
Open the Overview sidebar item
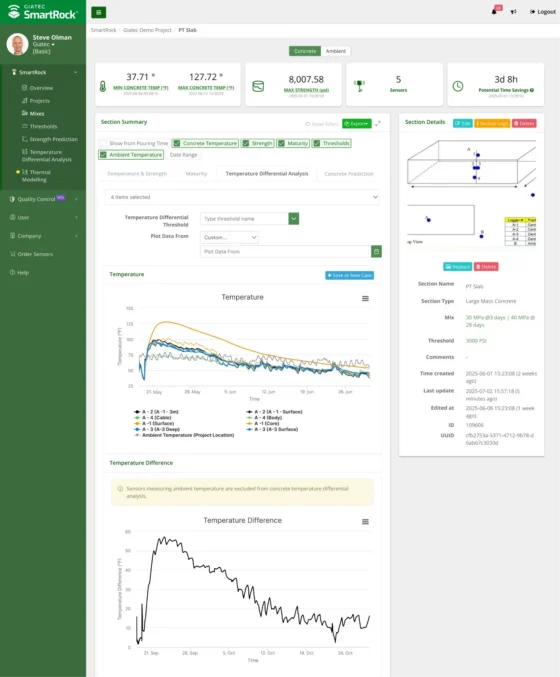click(41, 88)
